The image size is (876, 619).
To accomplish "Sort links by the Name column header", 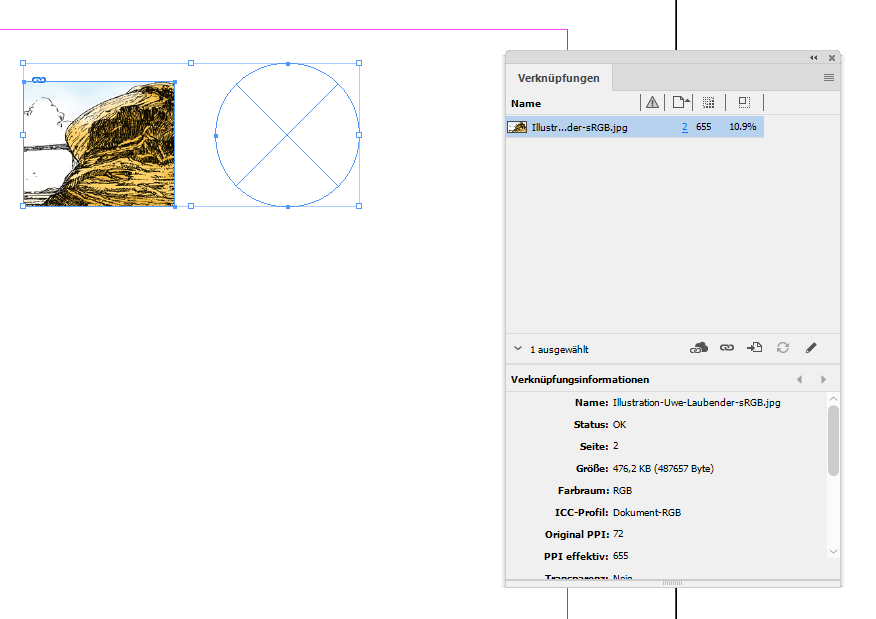I will pos(526,103).
